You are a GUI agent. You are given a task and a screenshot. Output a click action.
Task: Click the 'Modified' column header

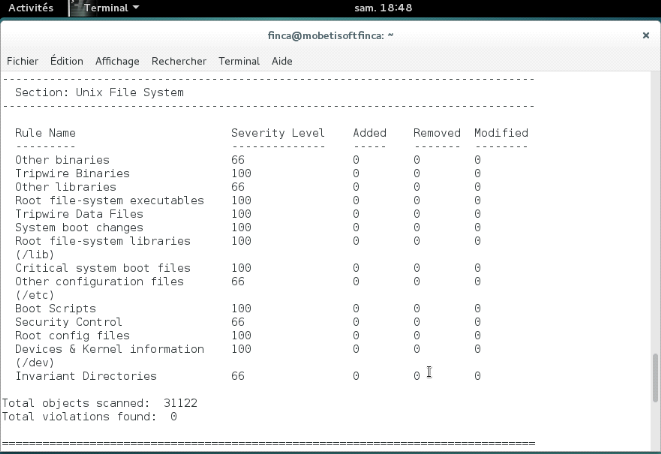tap(501, 133)
